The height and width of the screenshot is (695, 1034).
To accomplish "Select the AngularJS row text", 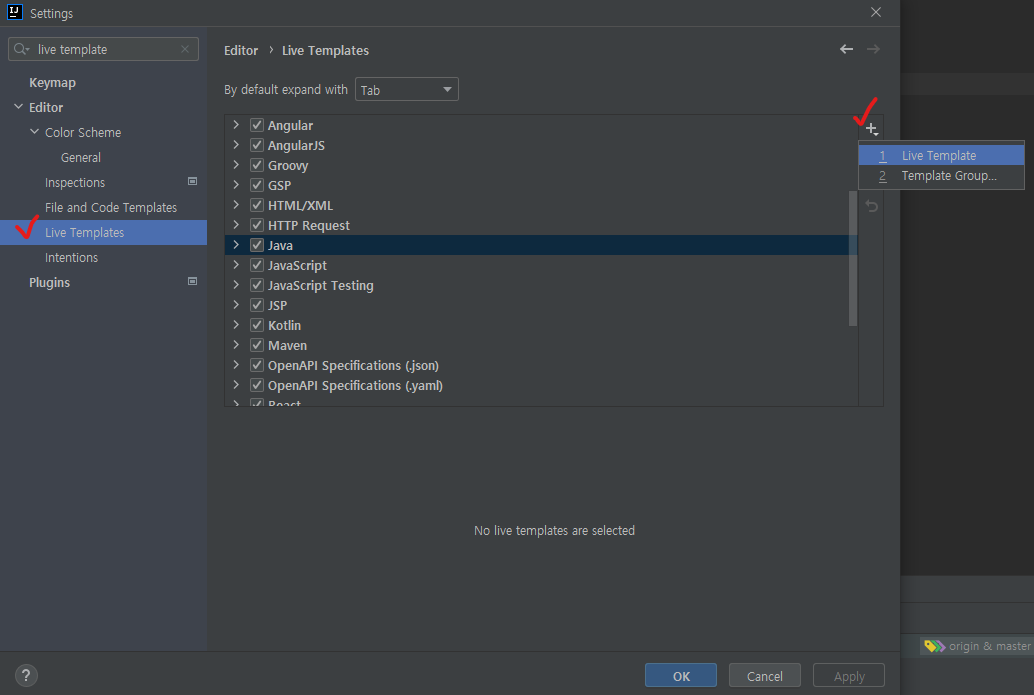I will pos(296,146).
